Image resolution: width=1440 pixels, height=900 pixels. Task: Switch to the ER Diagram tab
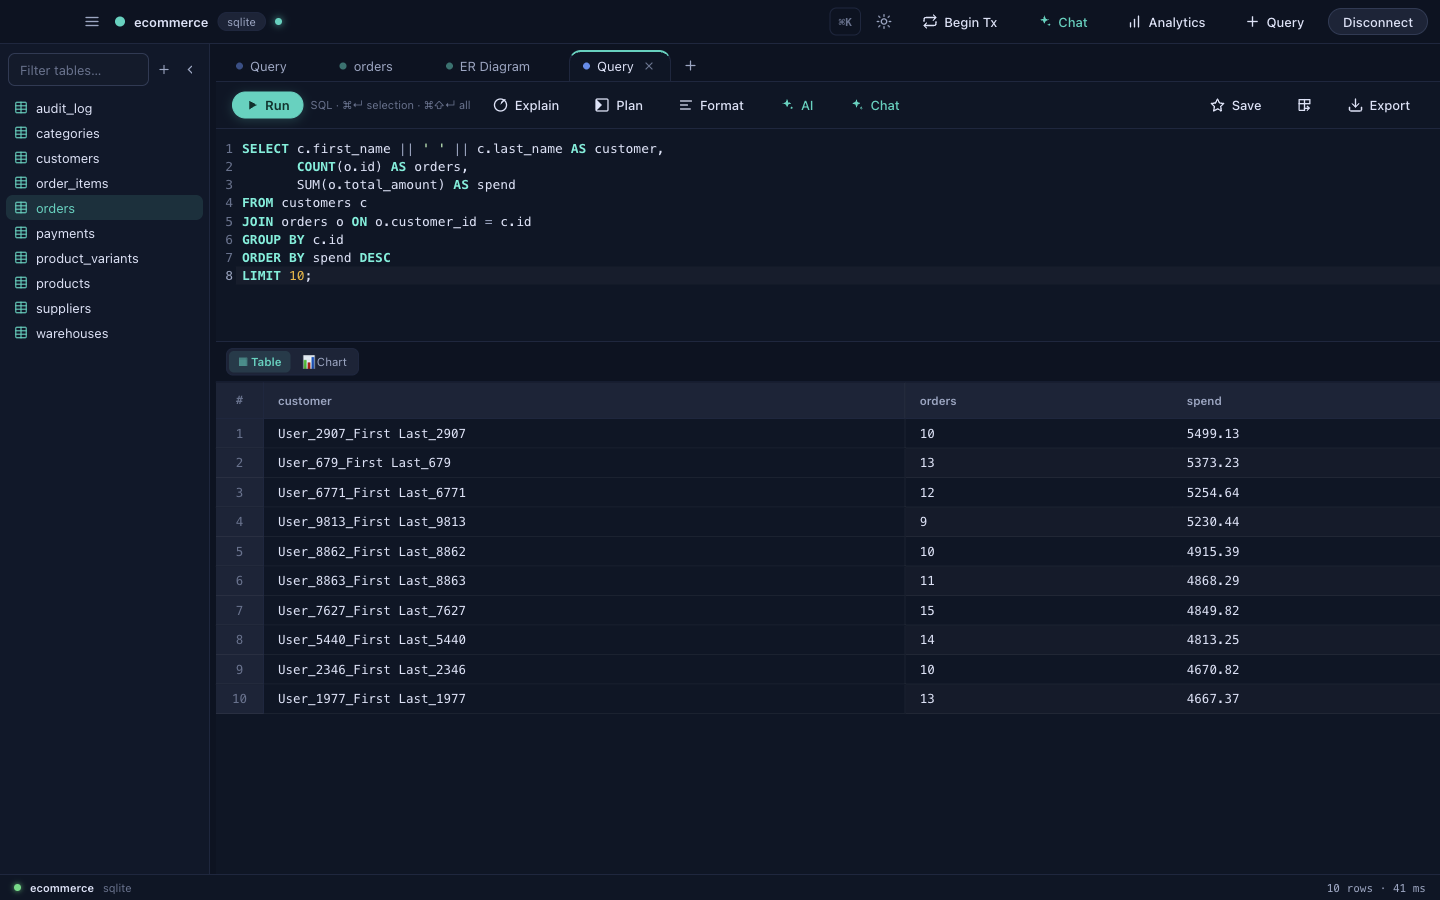(x=488, y=66)
